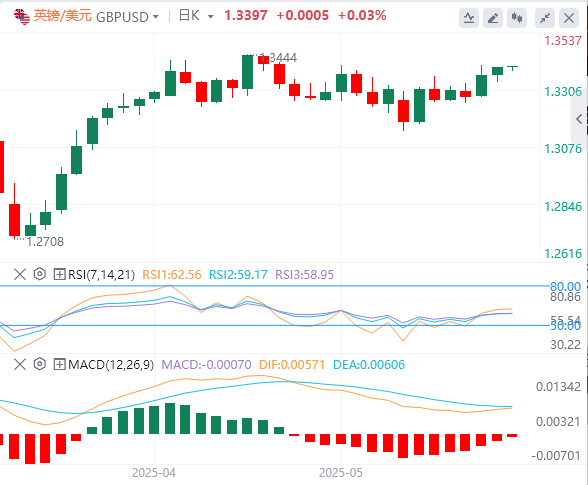The height and width of the screenshot is (485, 588).
Task: Collapse chart with shrink arrows icon
Action: (x=544, y=18)
